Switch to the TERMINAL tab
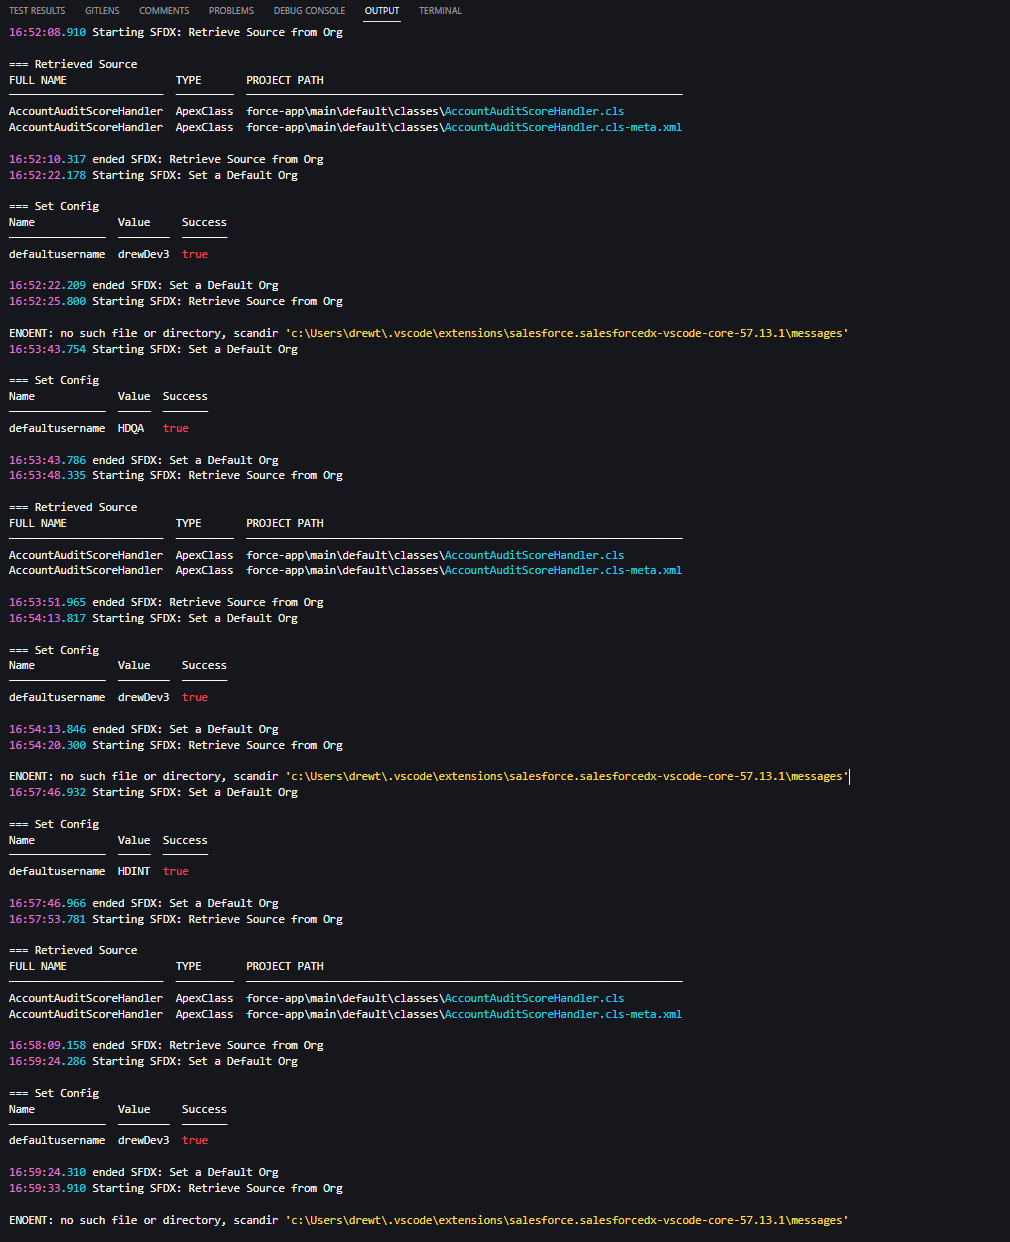Image resolution: width=1010 pixels, height=1242 pixels. [x=439, y=10]
